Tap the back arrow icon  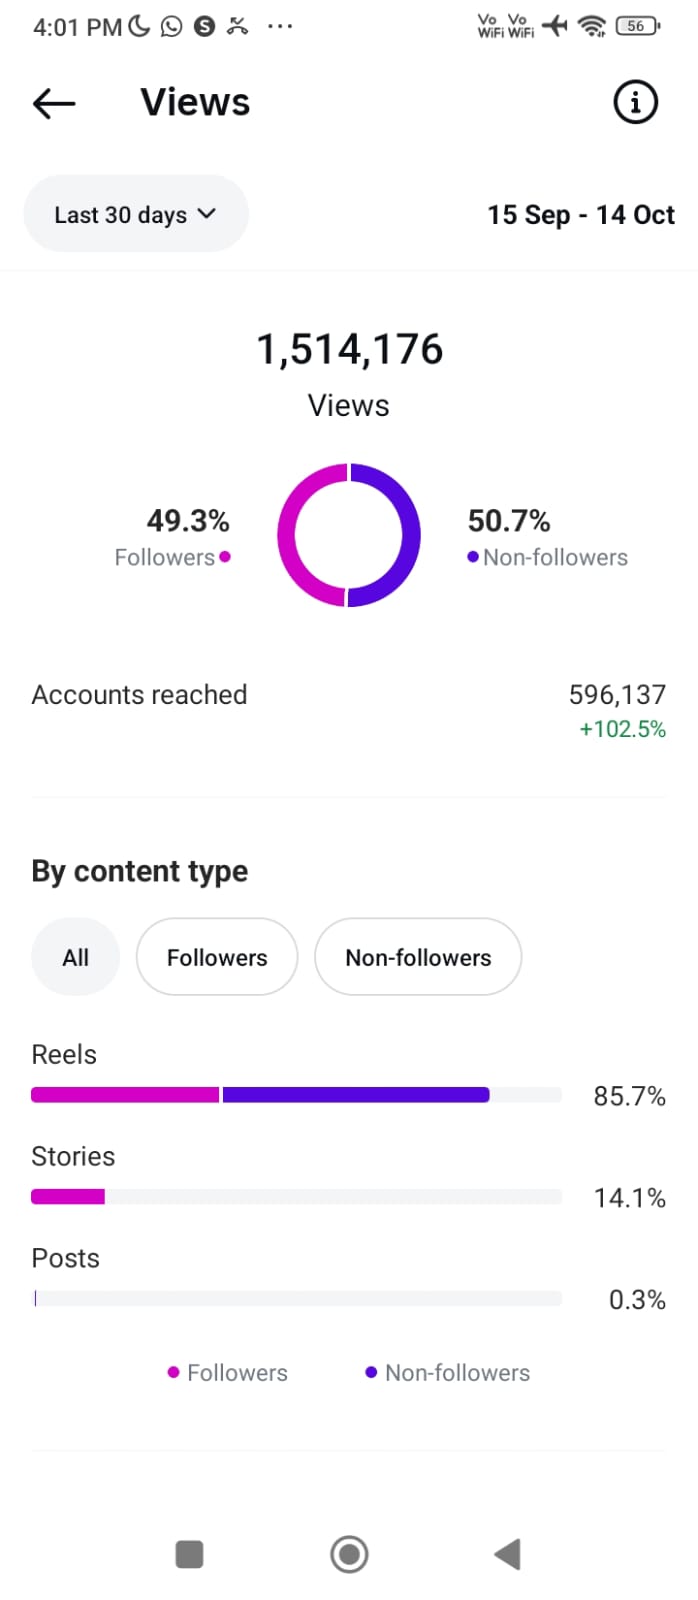tap(54, 103)
